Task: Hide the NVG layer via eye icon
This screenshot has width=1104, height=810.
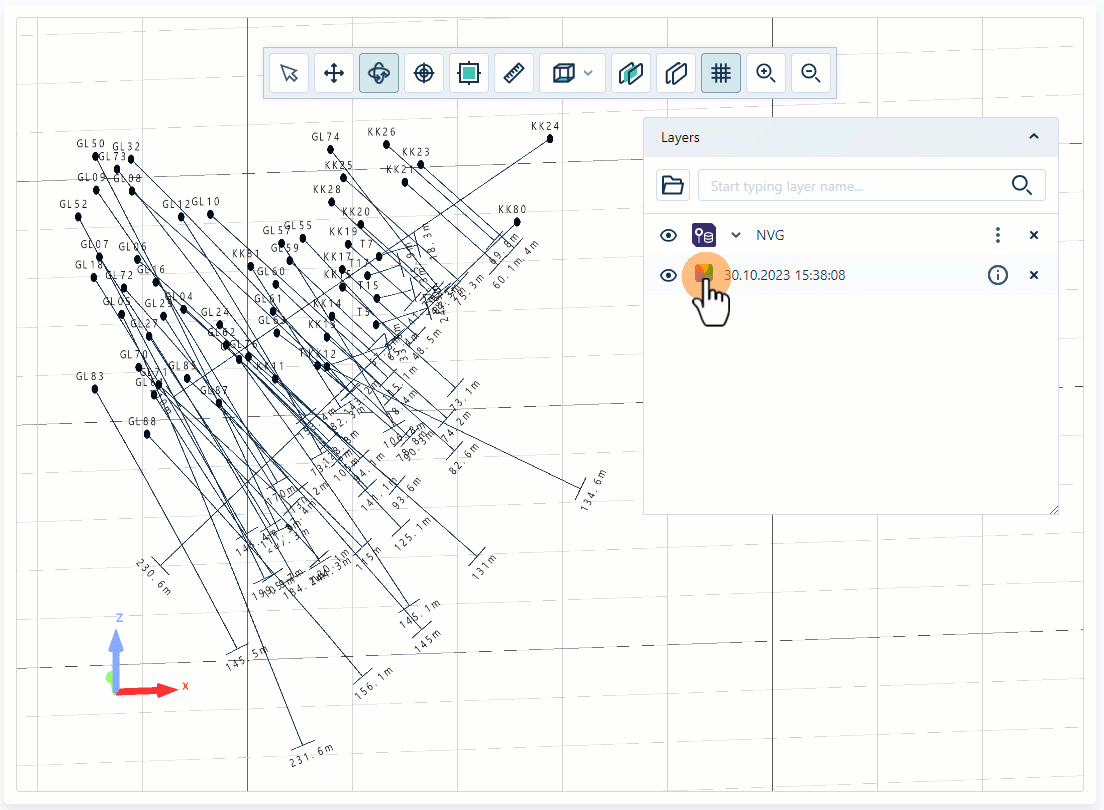Action: coord(668,235)
